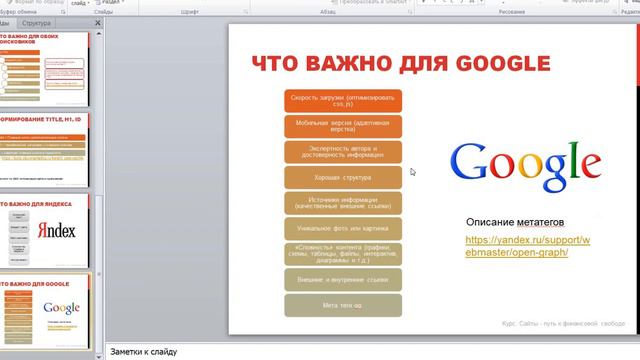Expand the new слайд dropdown
This screenshot has height=360, width=640.
80,3
